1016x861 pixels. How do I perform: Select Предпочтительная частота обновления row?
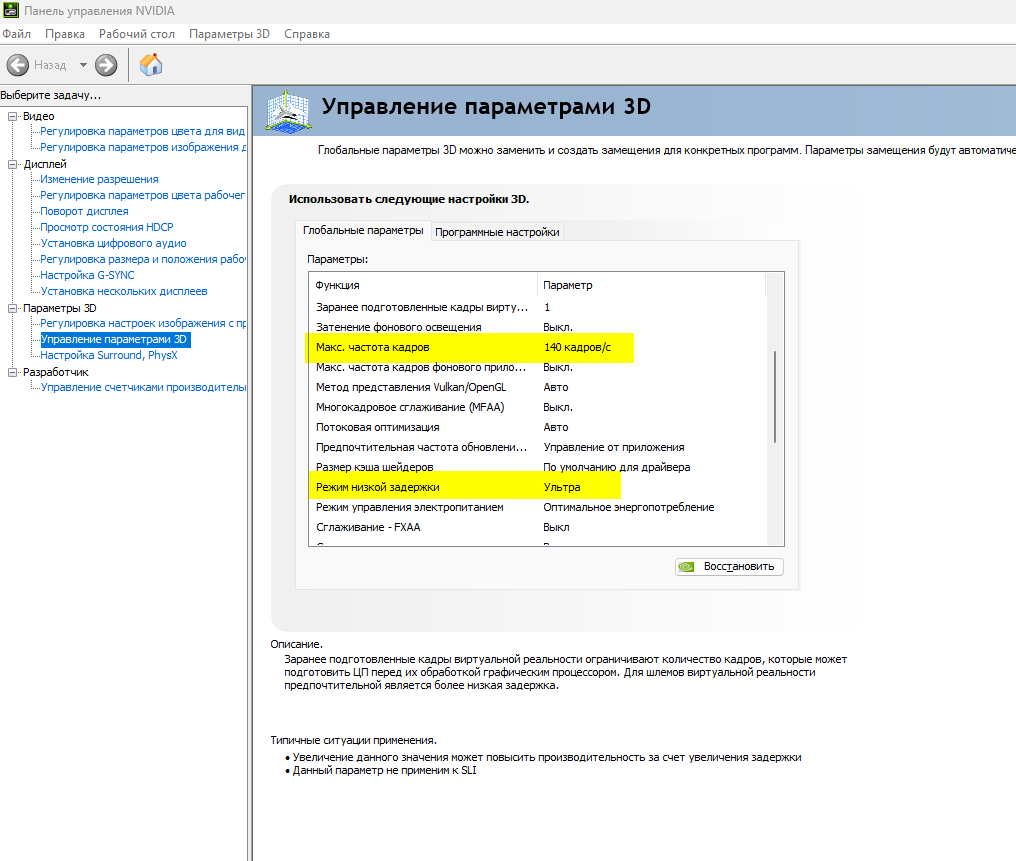pos(538,447)
